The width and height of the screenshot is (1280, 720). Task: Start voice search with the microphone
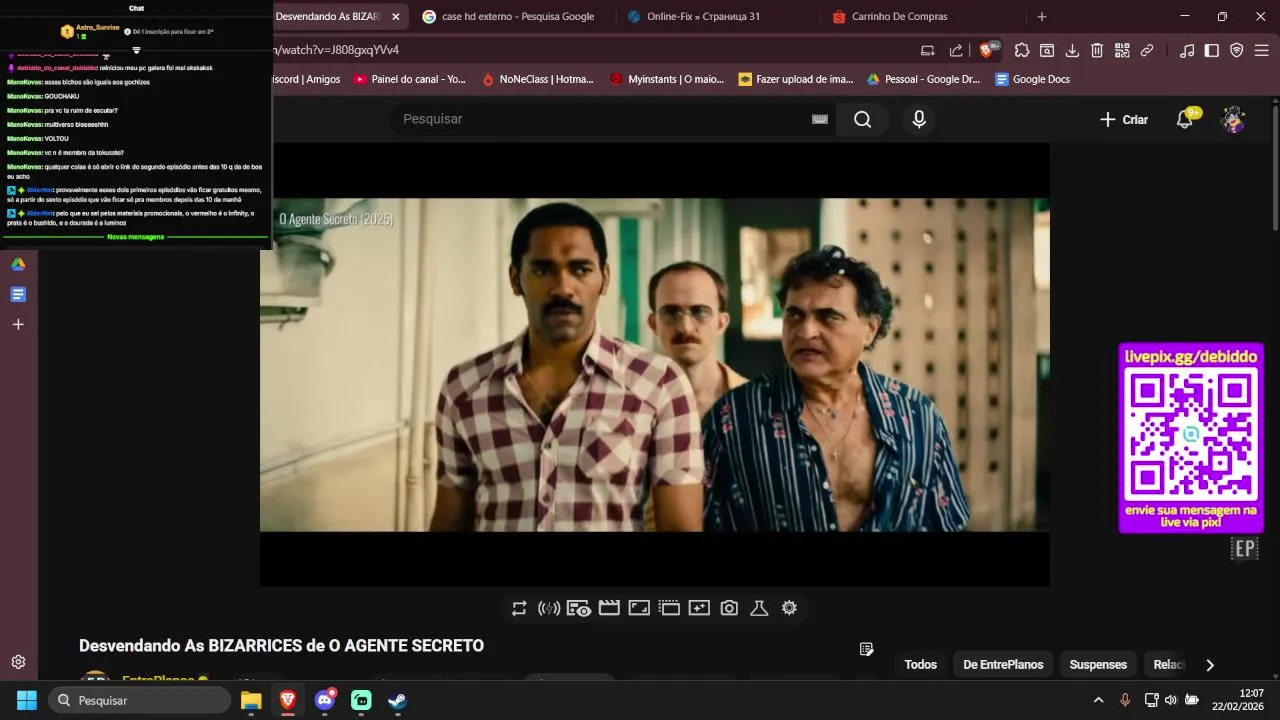919,119
